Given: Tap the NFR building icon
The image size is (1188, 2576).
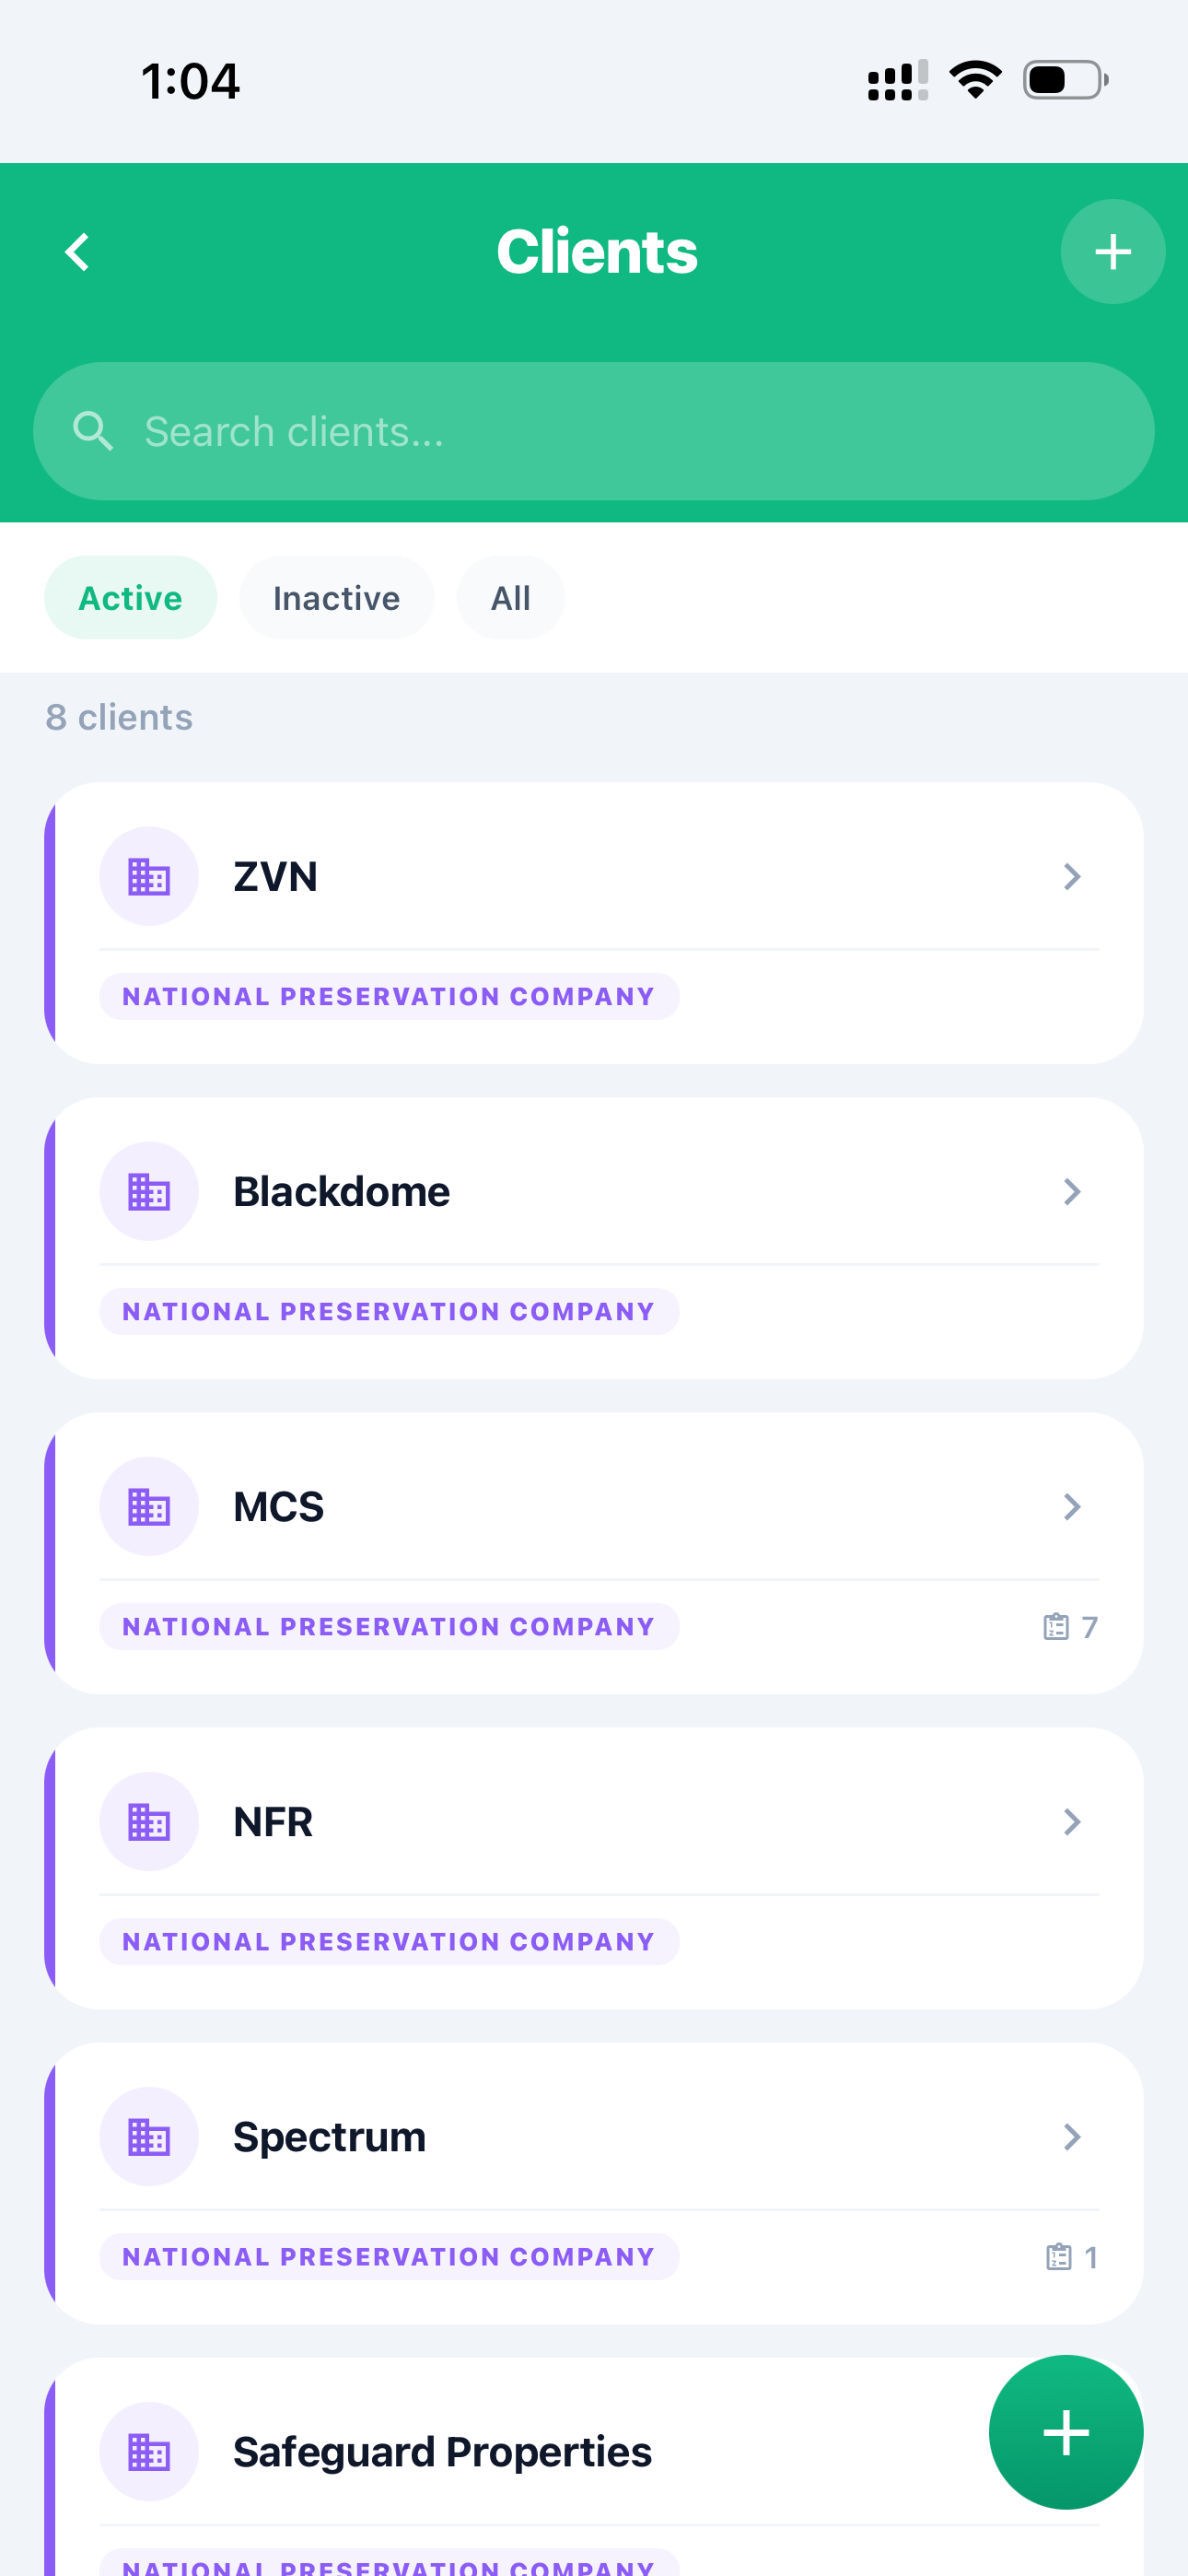Looking at the screenshot, I should [149, 1822].
